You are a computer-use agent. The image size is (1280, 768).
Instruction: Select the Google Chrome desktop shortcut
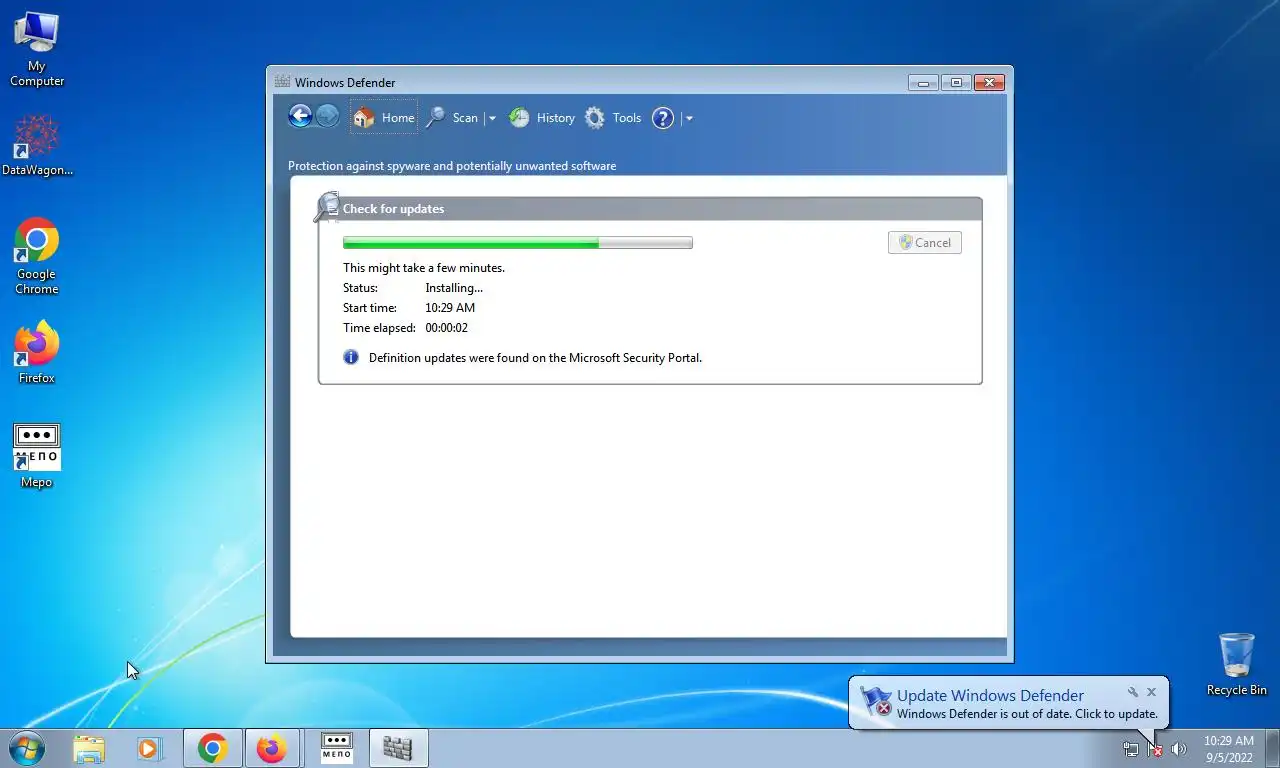coord(37,256)
